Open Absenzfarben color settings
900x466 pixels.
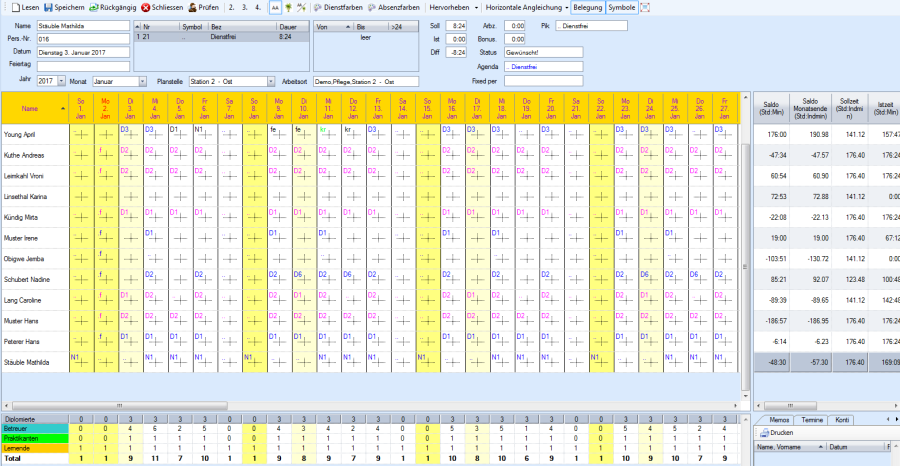[x=394, y=7]
